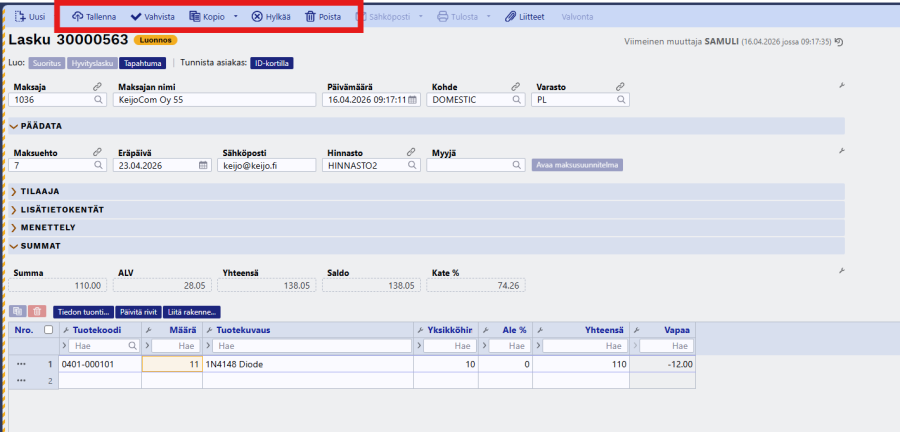Create a new document with Uusi
900x432 pixels.
29,17
